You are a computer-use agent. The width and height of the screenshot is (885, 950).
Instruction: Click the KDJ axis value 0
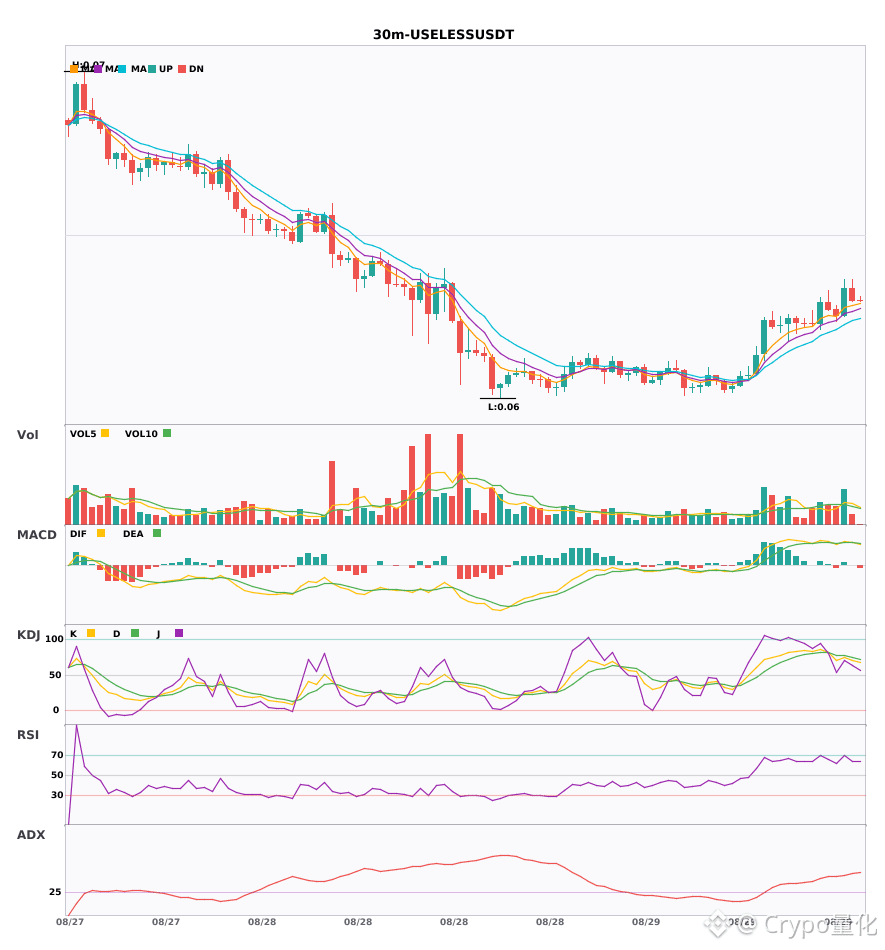pos(56,710)
